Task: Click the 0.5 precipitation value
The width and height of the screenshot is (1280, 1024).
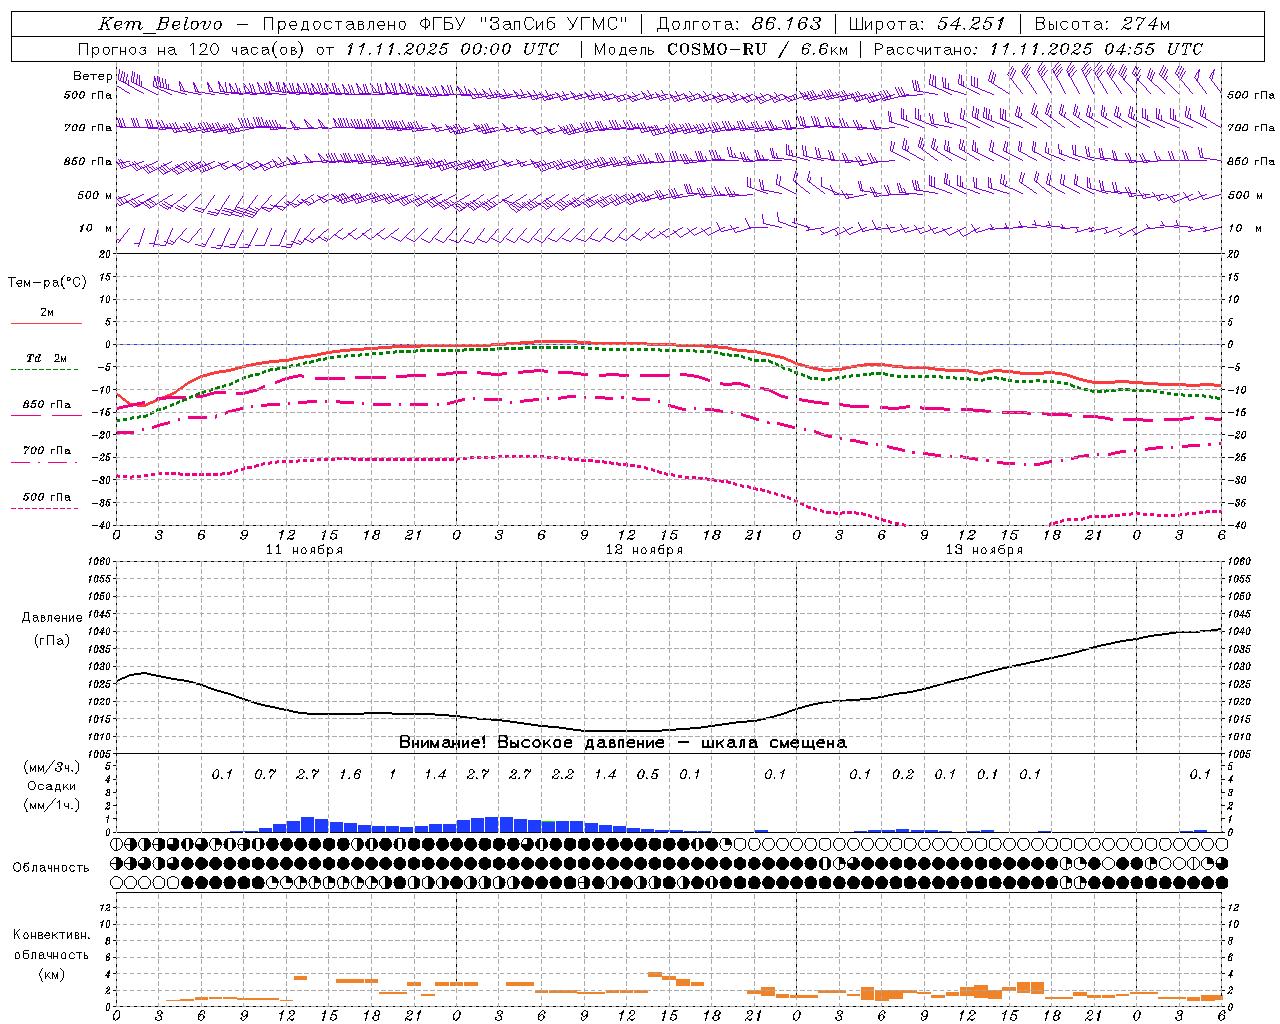Action: [648, 775]
